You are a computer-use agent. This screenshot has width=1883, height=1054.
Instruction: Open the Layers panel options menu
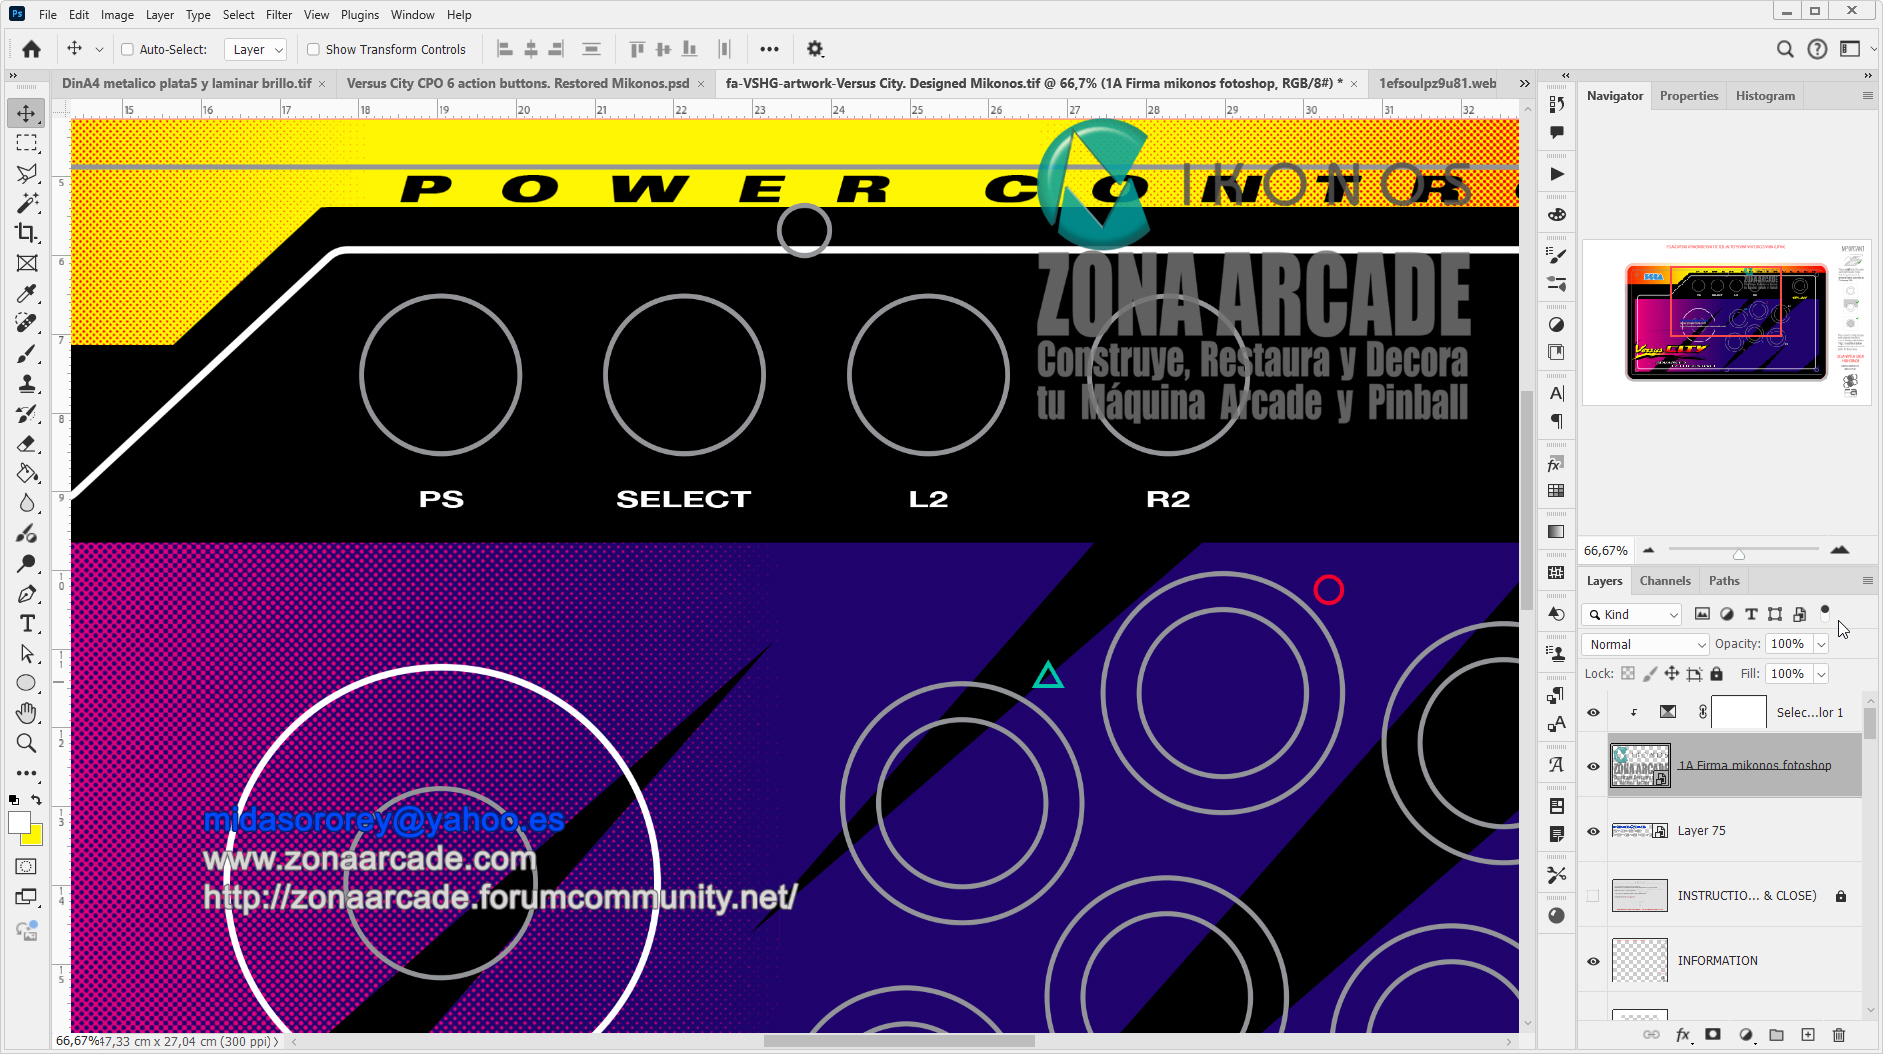1867,581
